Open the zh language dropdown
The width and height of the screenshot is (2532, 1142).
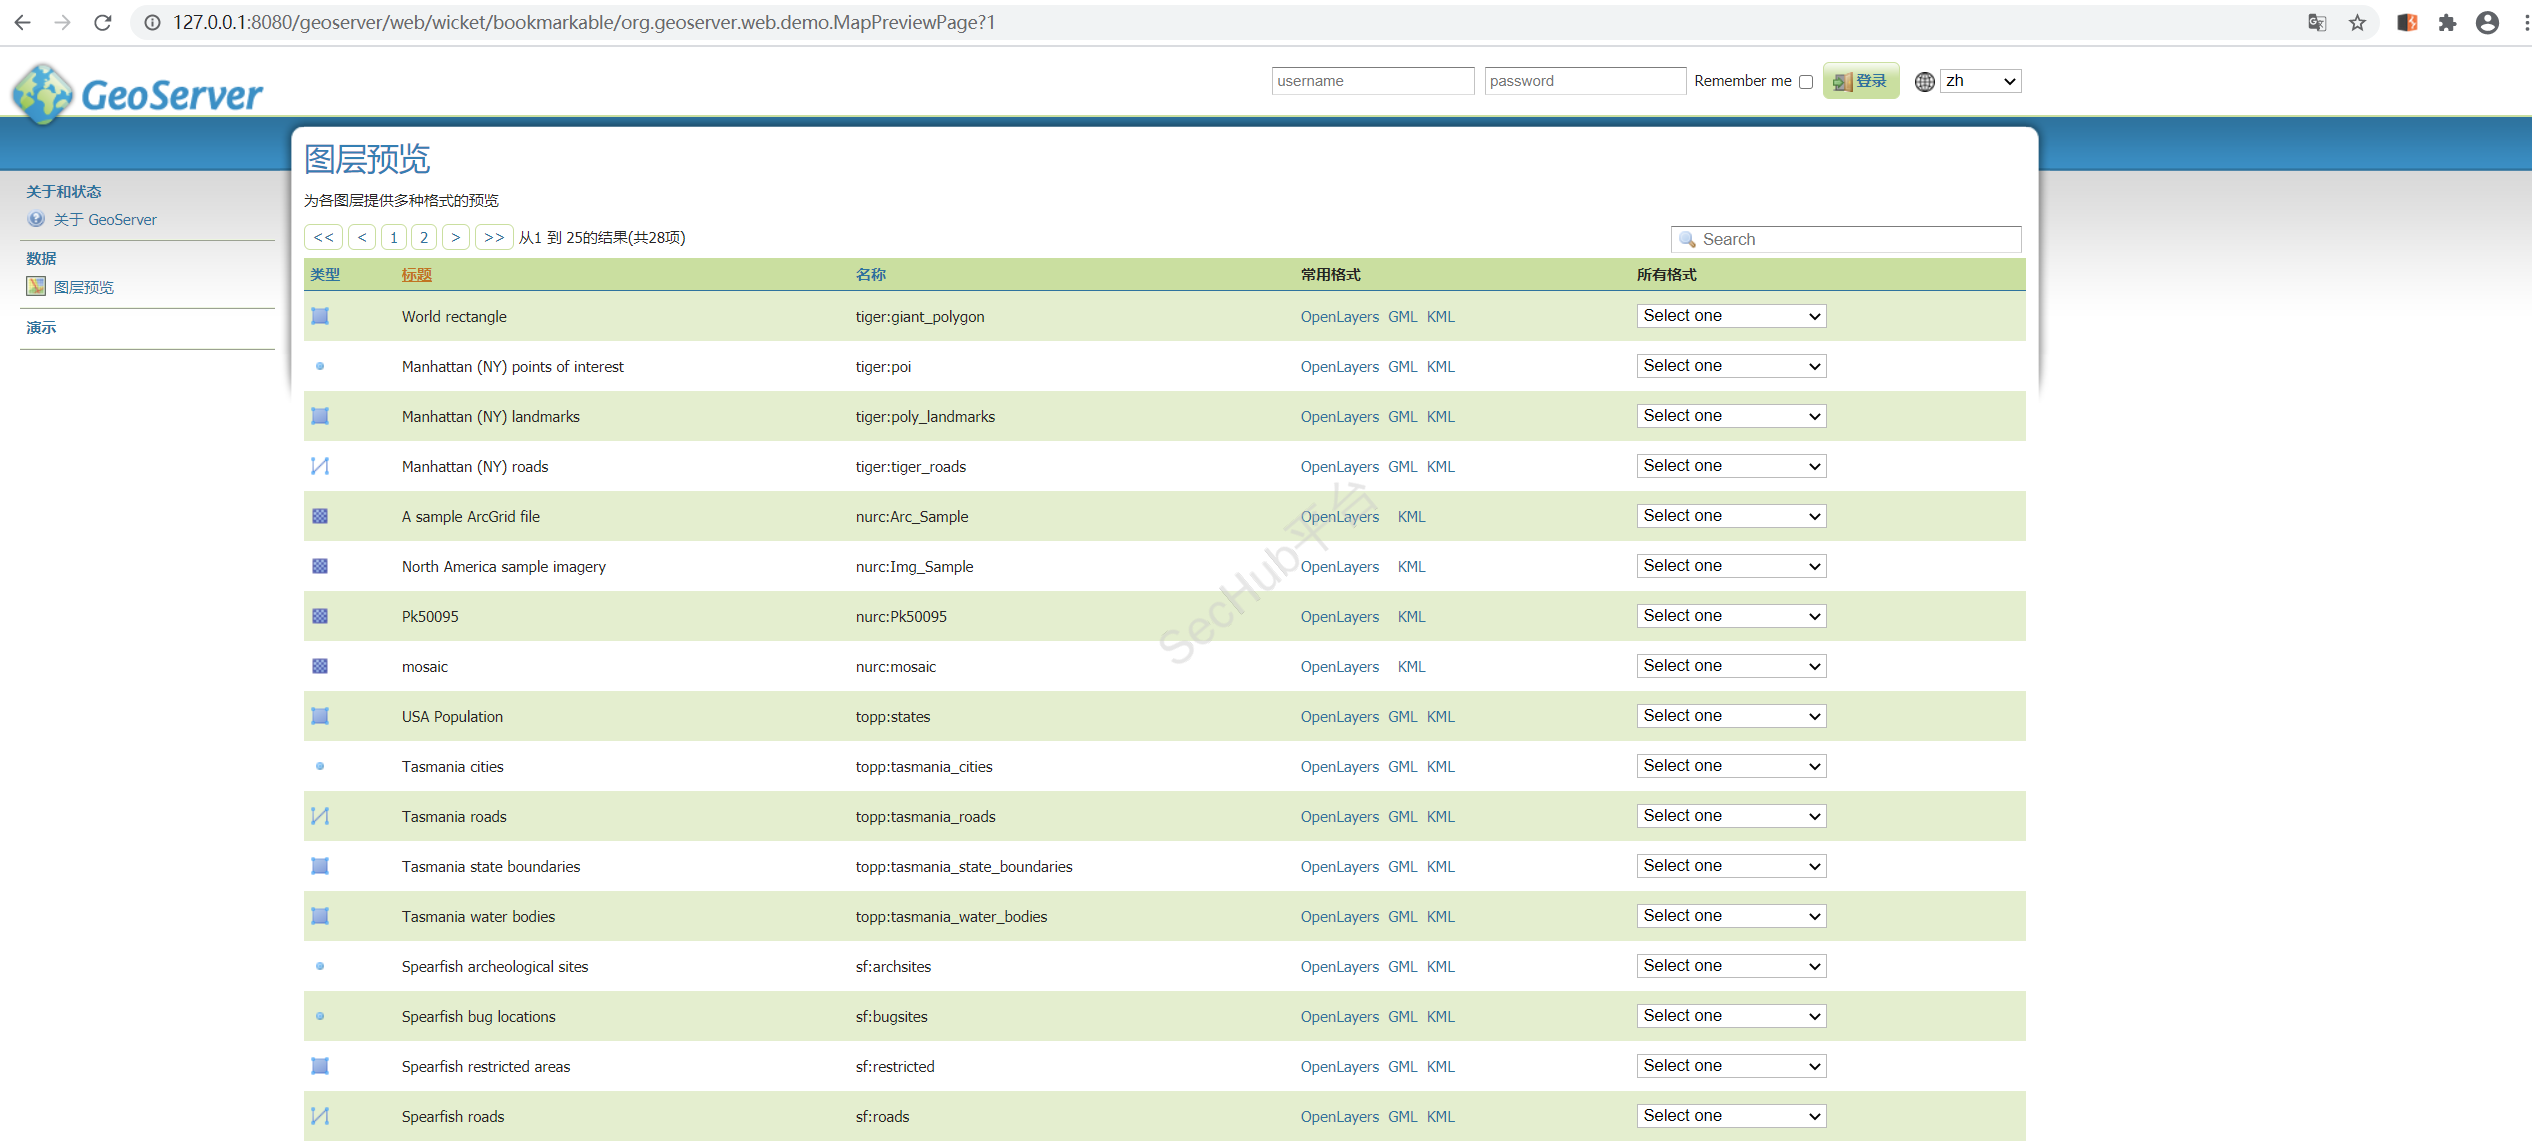[1980, 81]
